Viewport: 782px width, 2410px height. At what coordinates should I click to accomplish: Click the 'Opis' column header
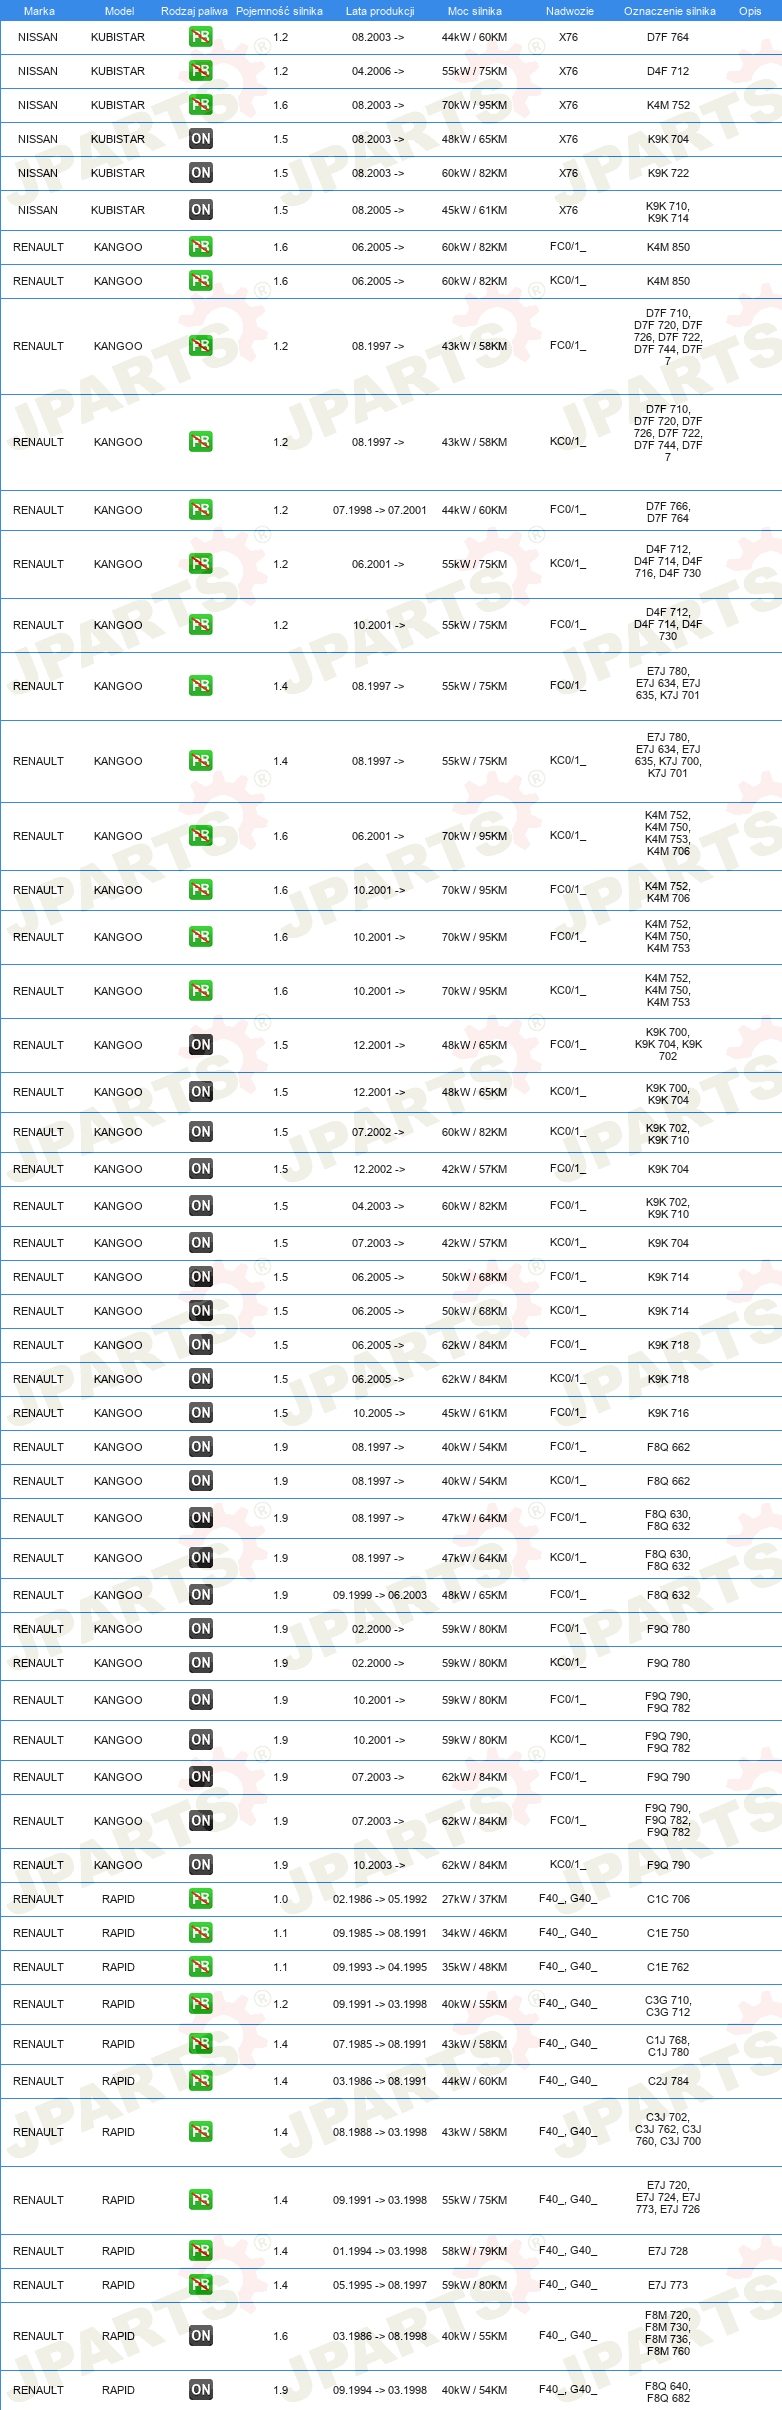click(x=750, y=11)
